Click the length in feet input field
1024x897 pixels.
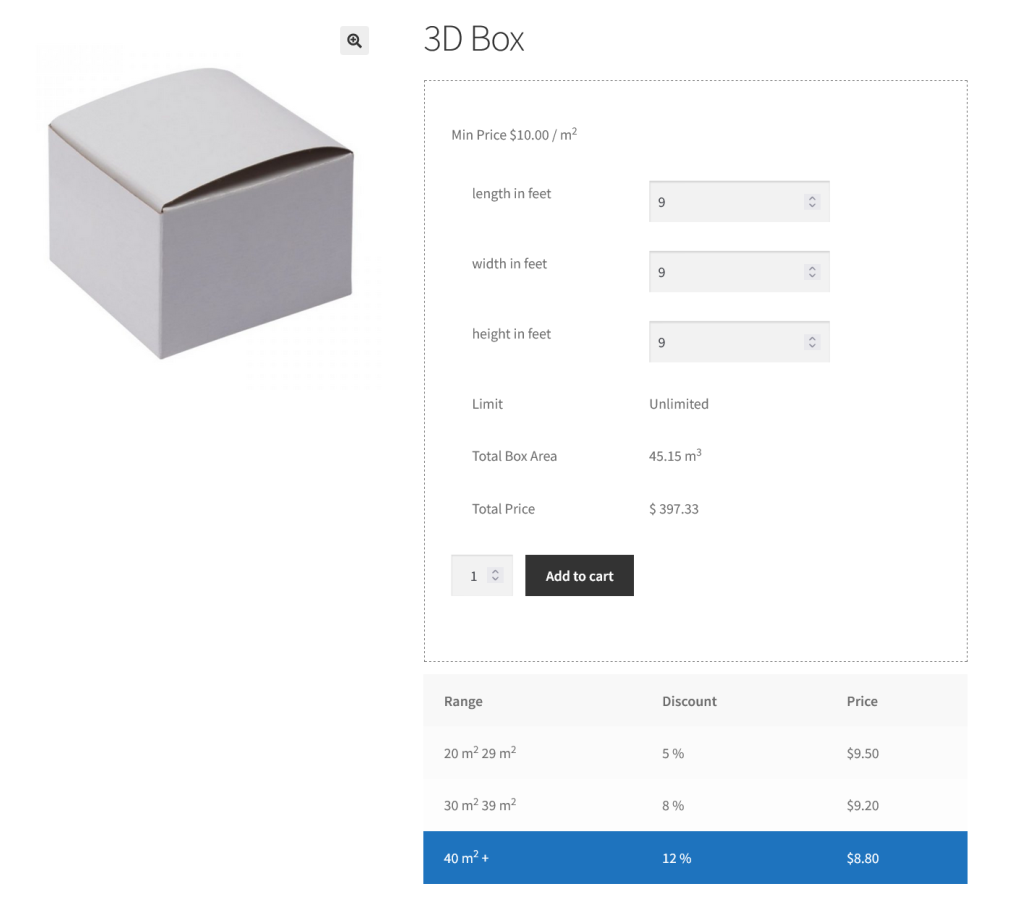[x=725, y=202]
